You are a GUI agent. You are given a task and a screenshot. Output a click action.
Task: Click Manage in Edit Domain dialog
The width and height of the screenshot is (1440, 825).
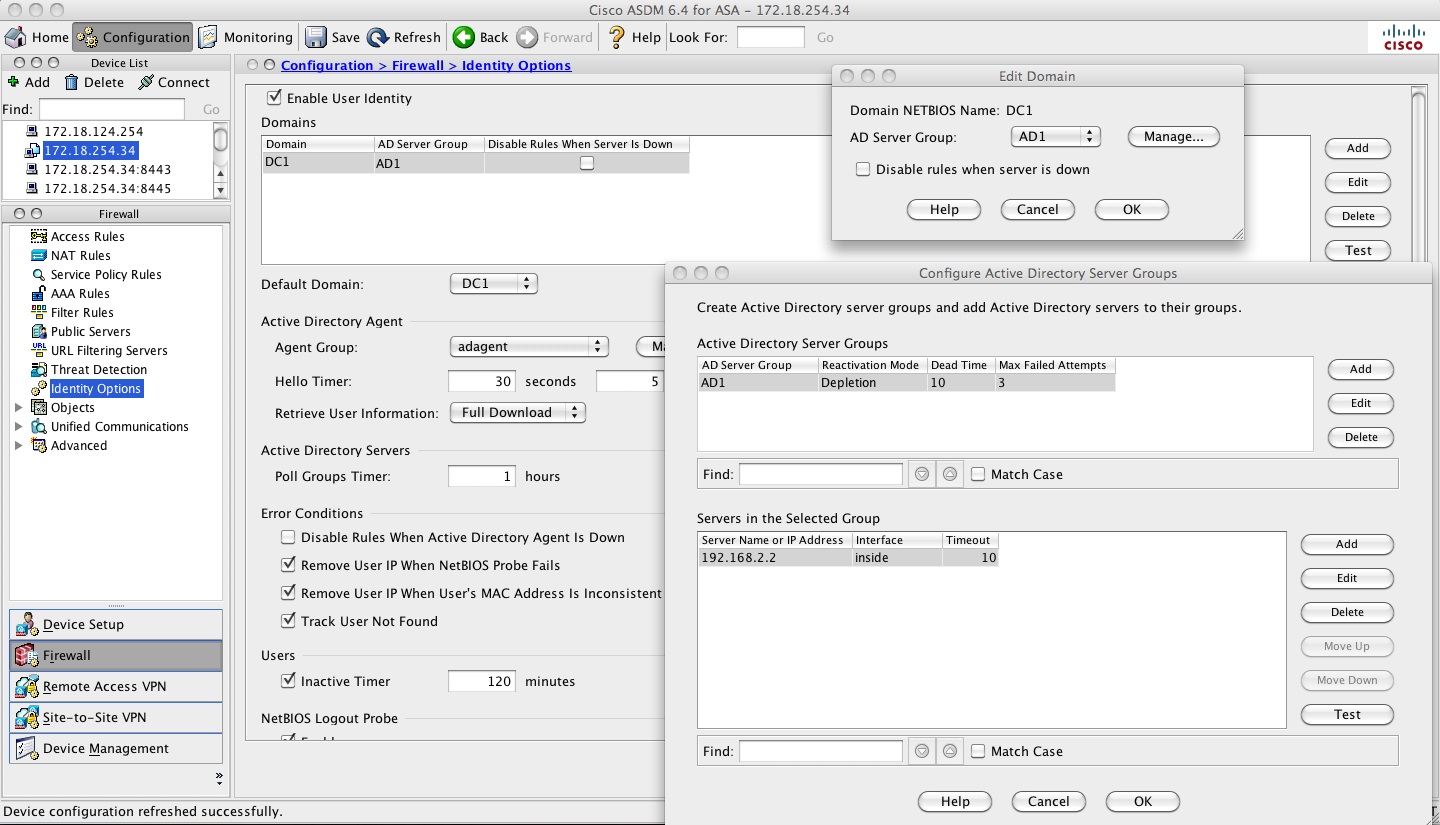click(1174, 137)
